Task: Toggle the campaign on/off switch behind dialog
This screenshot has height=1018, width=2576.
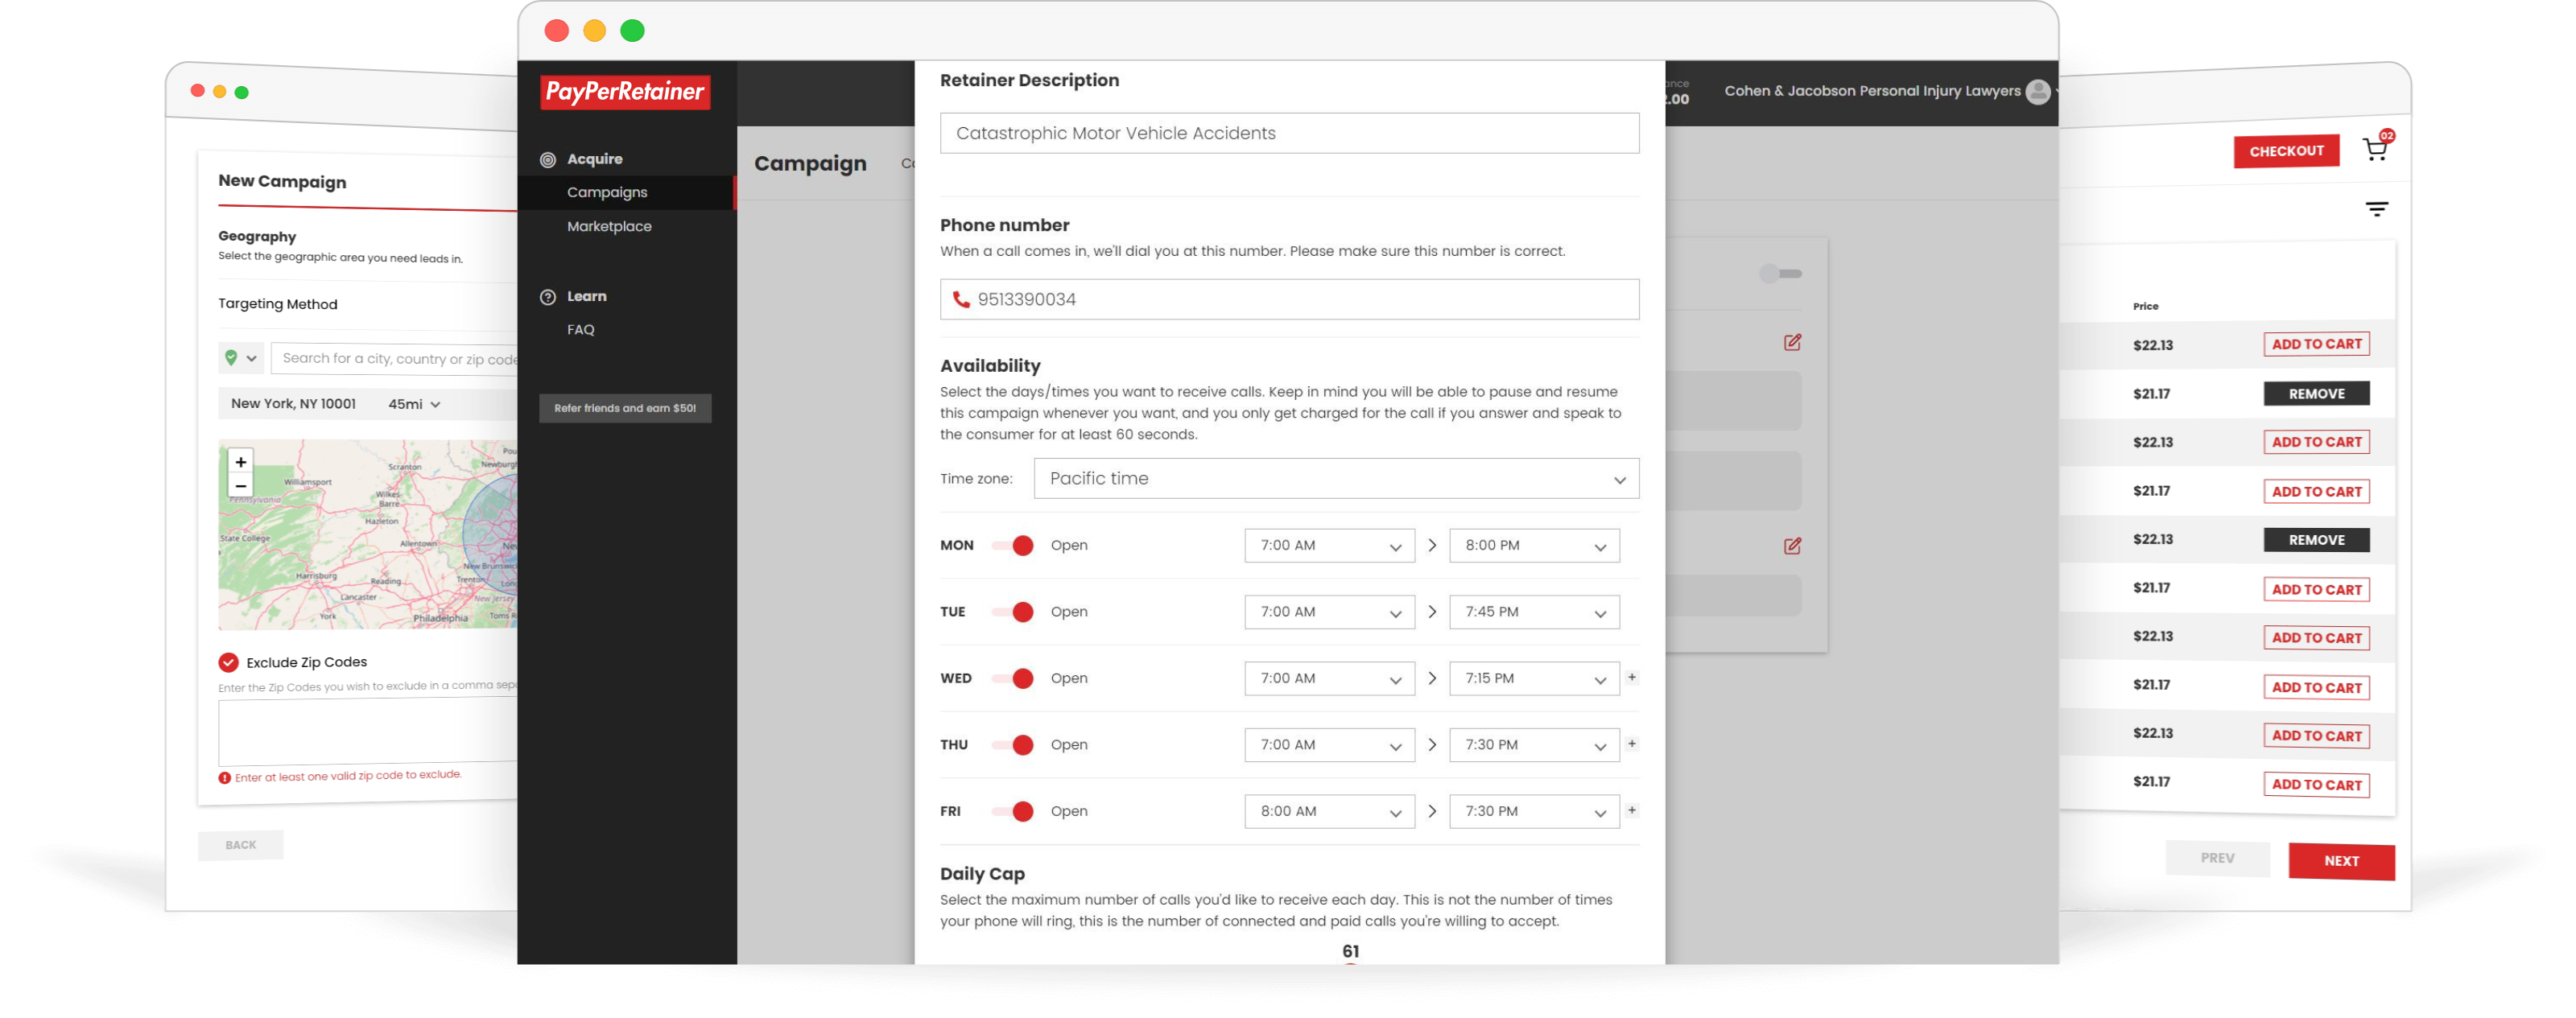Action: pos(1780,273)
